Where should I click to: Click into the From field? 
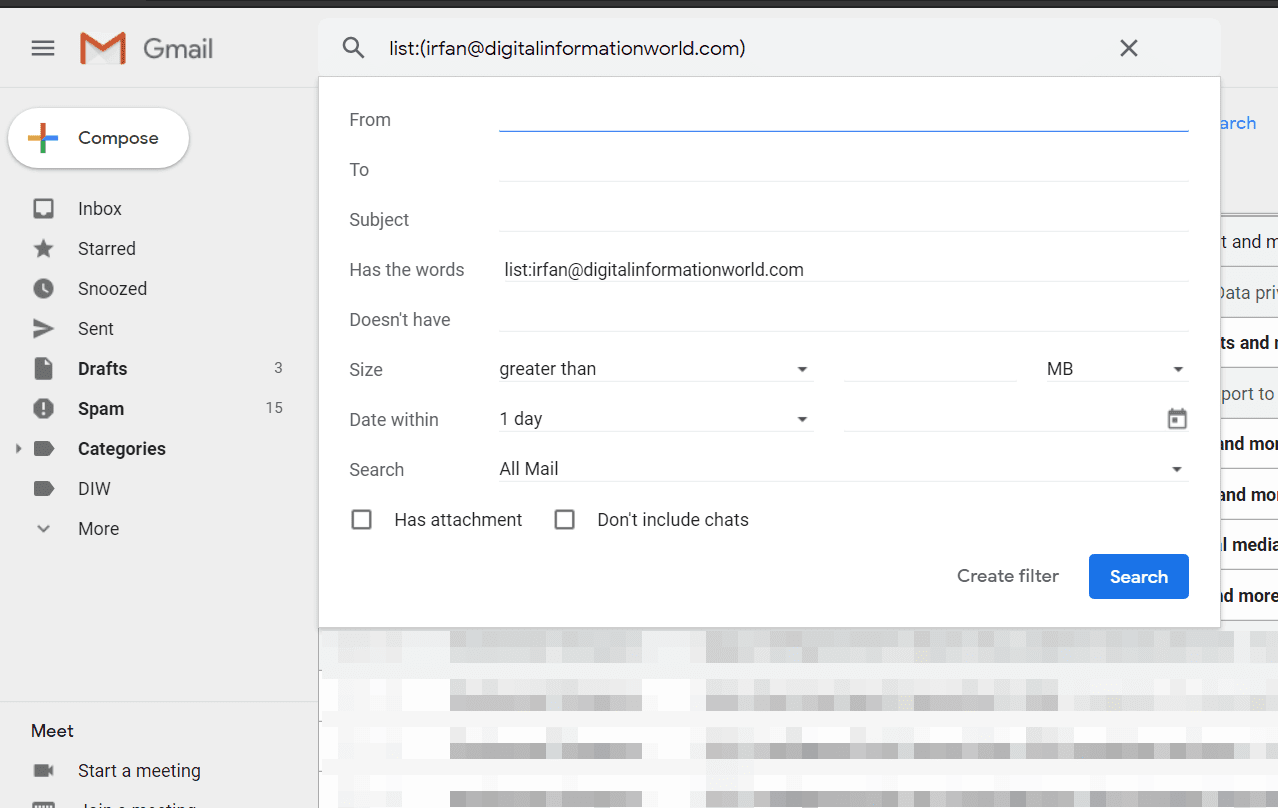pos(843,119)
